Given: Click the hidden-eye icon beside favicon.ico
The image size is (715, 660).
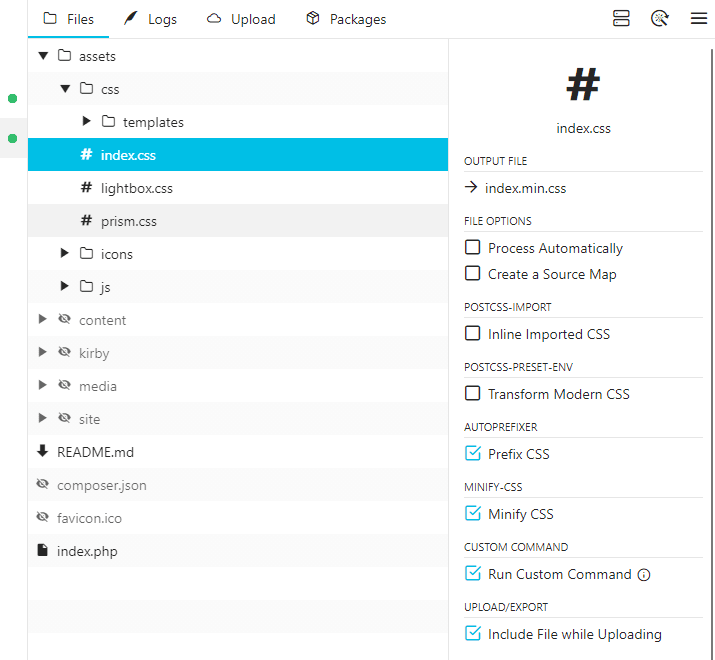Looking at the screenshot, I should click(x=42, y=517).
